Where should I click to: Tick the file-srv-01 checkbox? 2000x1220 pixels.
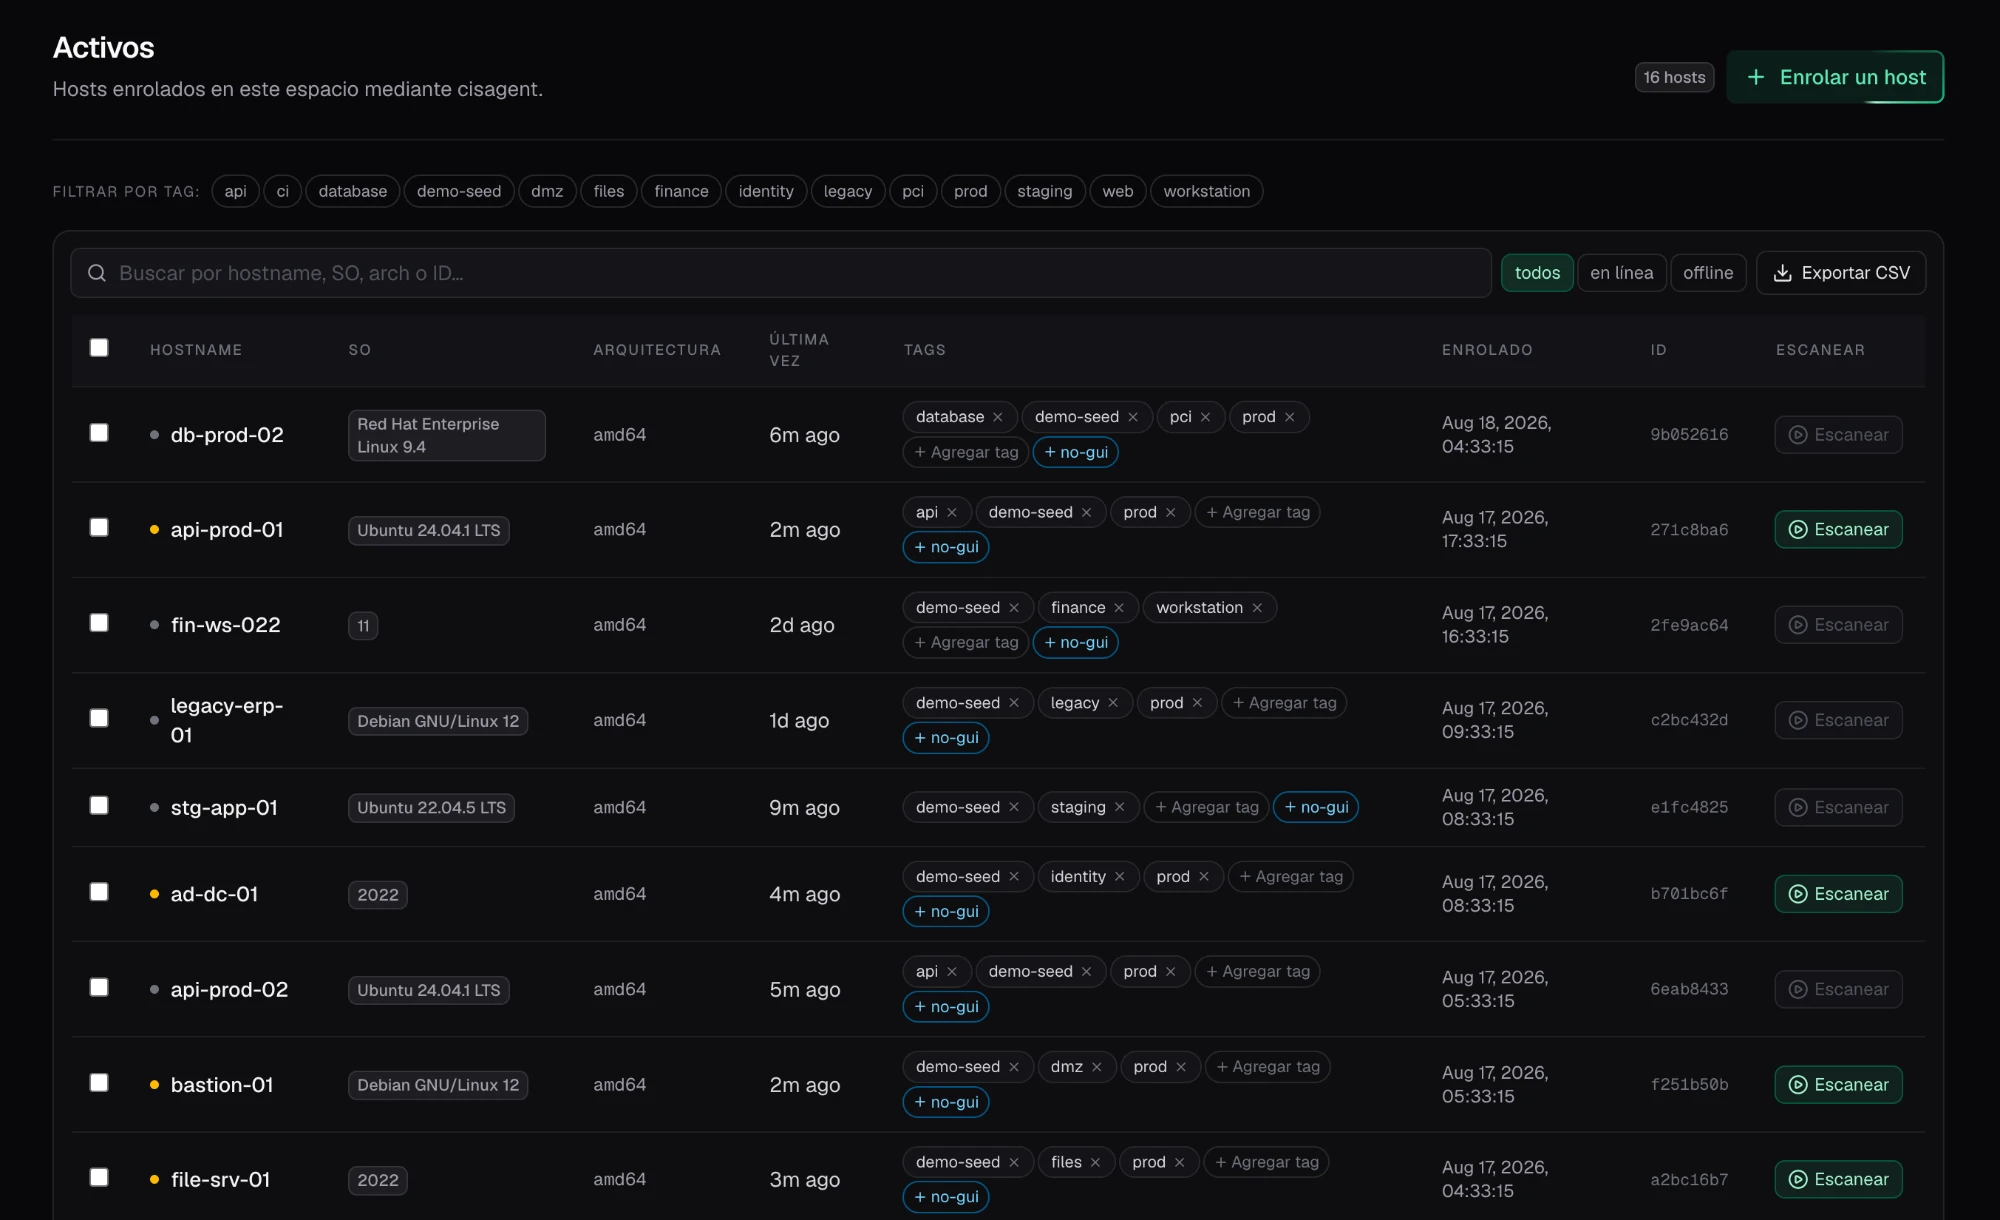pos(99,1178)
